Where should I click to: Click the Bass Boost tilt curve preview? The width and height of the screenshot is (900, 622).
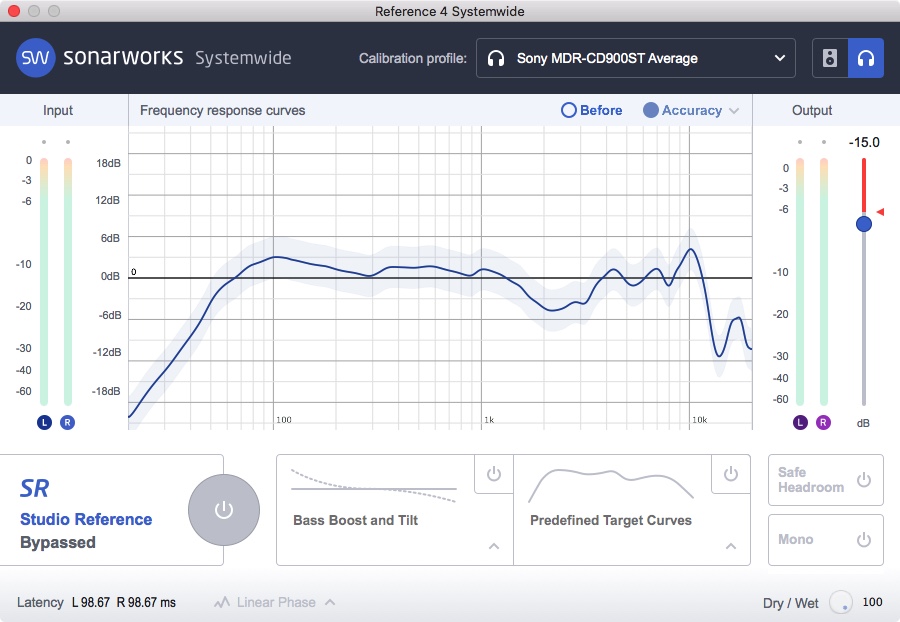374,487
